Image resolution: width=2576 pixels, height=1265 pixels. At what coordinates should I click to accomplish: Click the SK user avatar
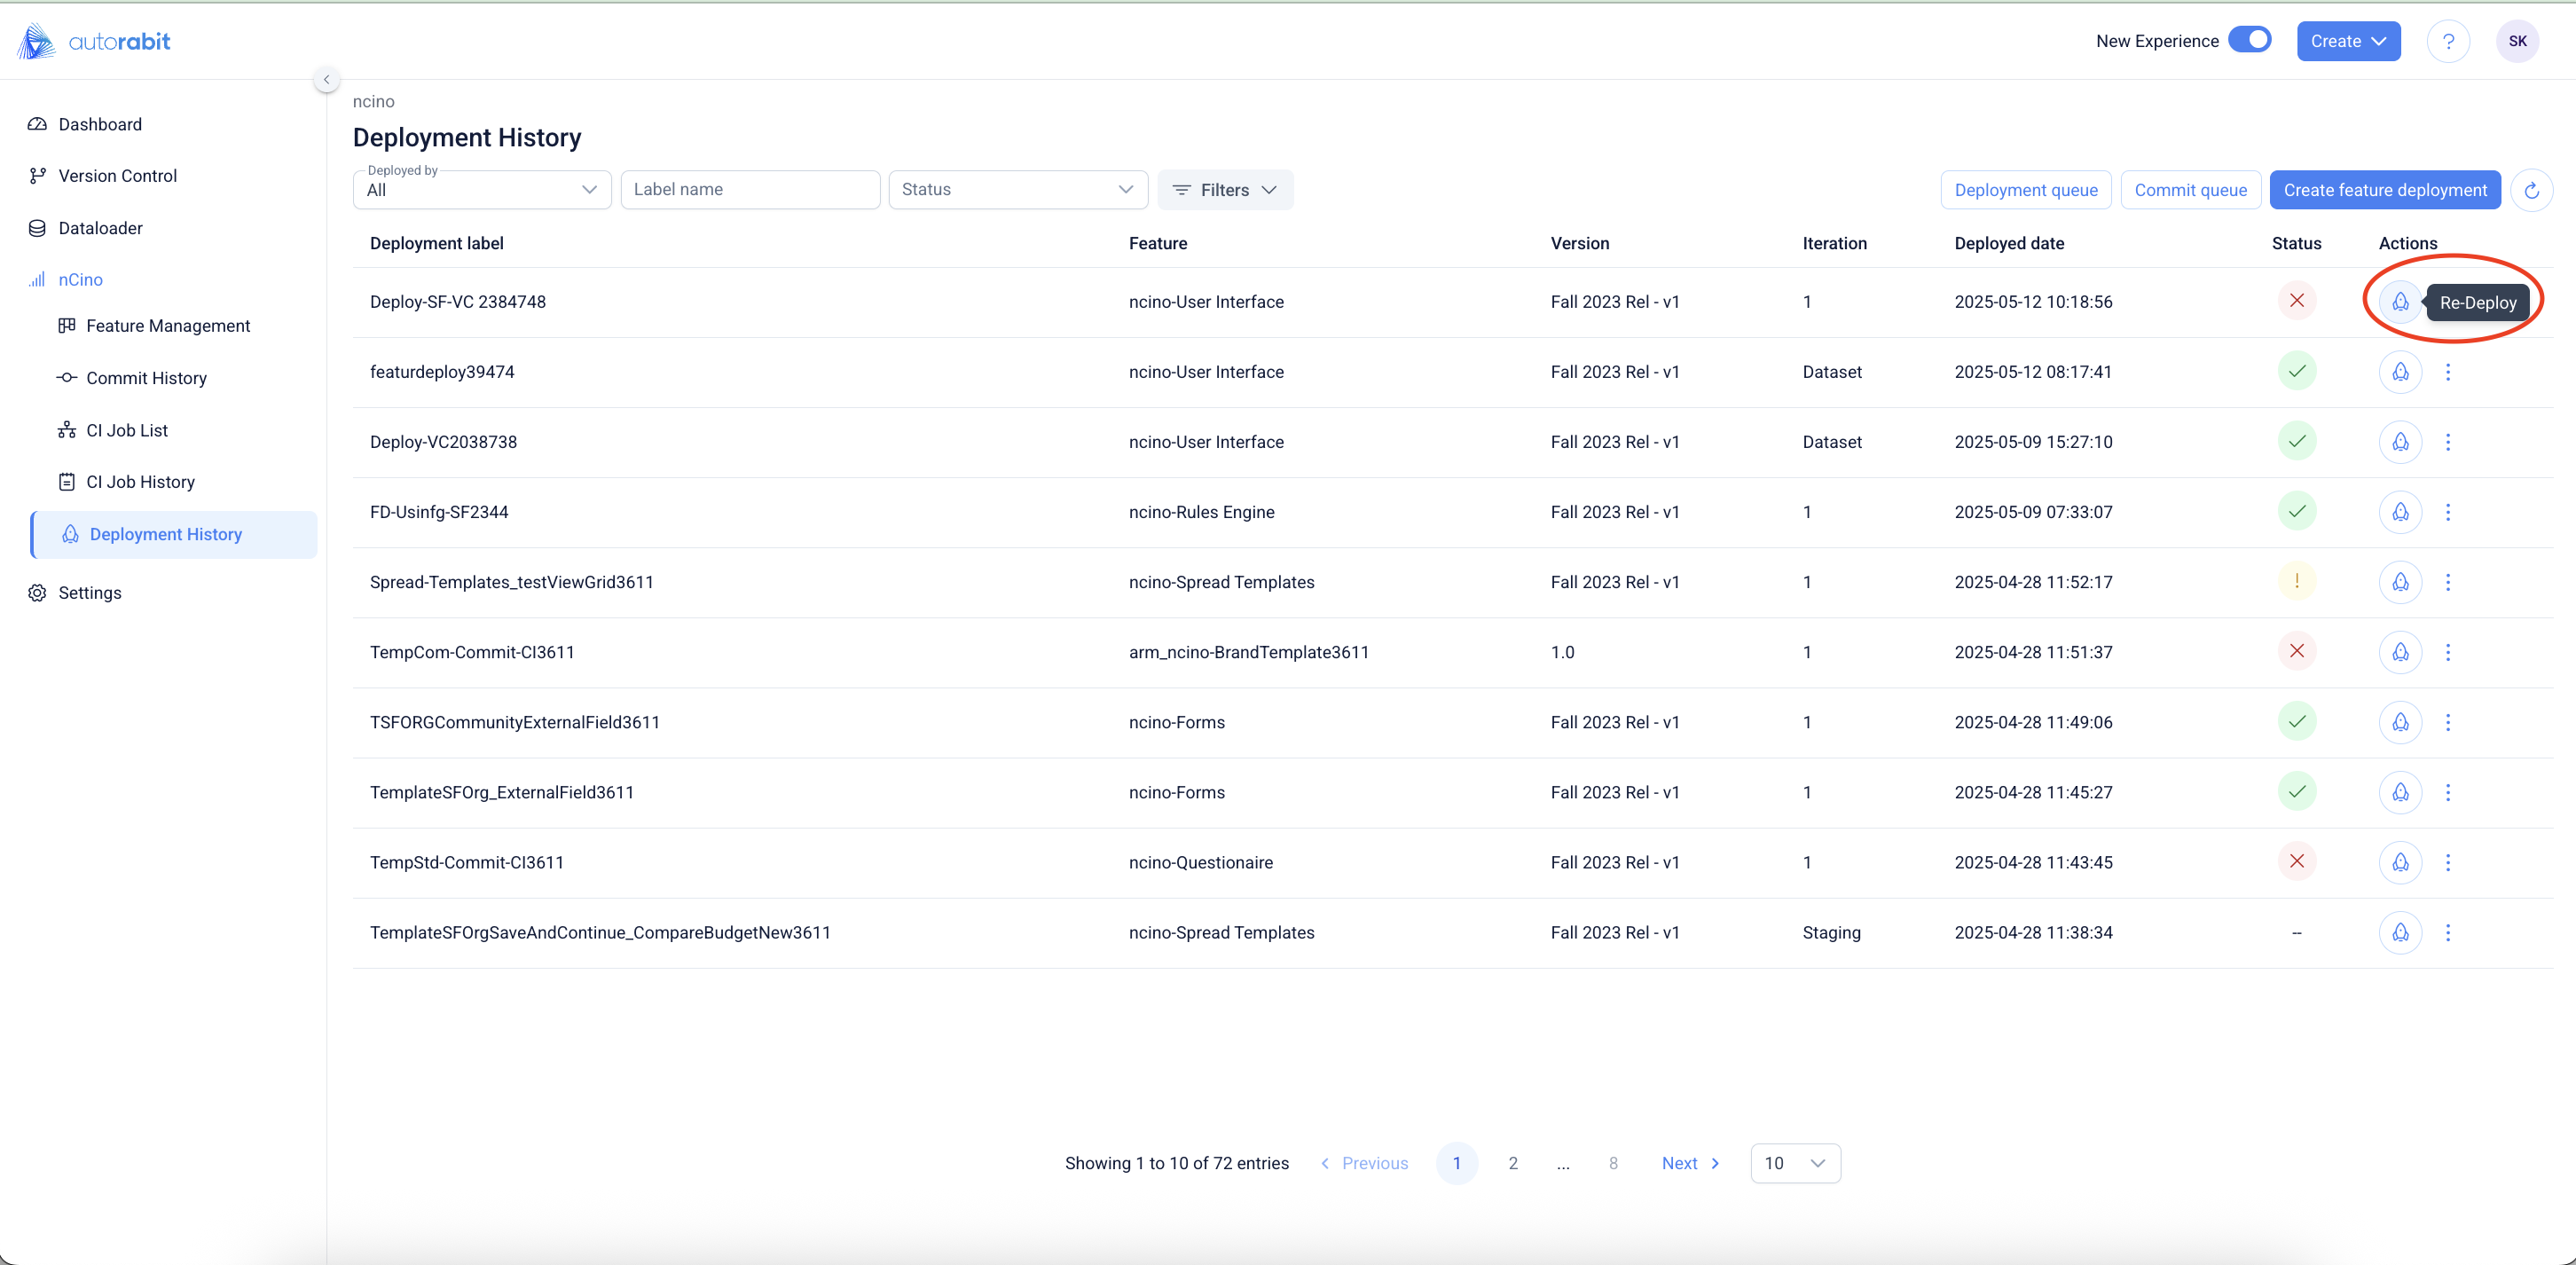coord(2517,41)
